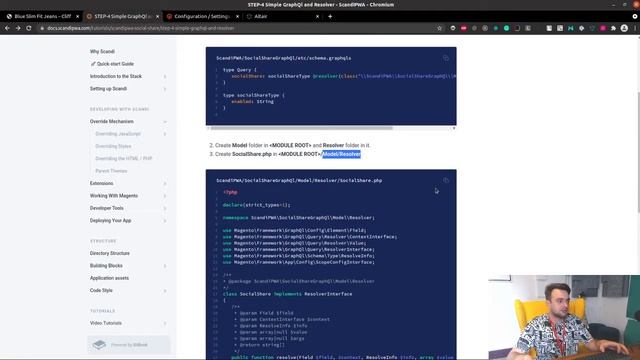
Task: Click the page vertical scrollbar thumb
Action: click(638, 152)
